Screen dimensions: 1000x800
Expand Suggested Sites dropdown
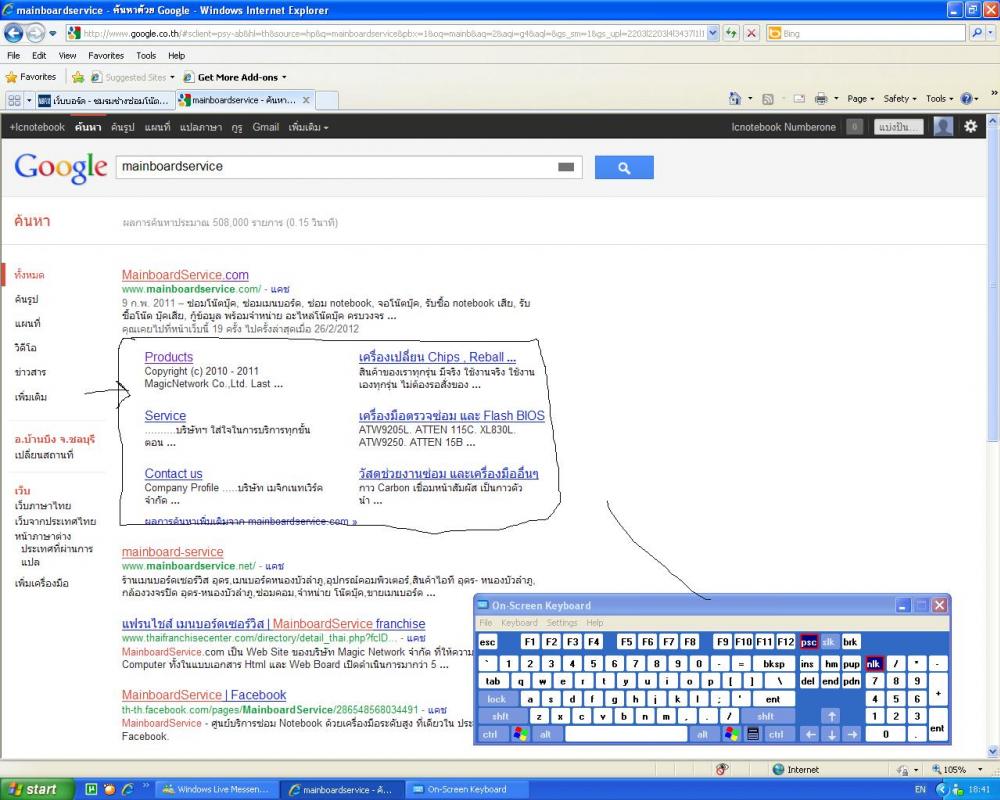172,77
